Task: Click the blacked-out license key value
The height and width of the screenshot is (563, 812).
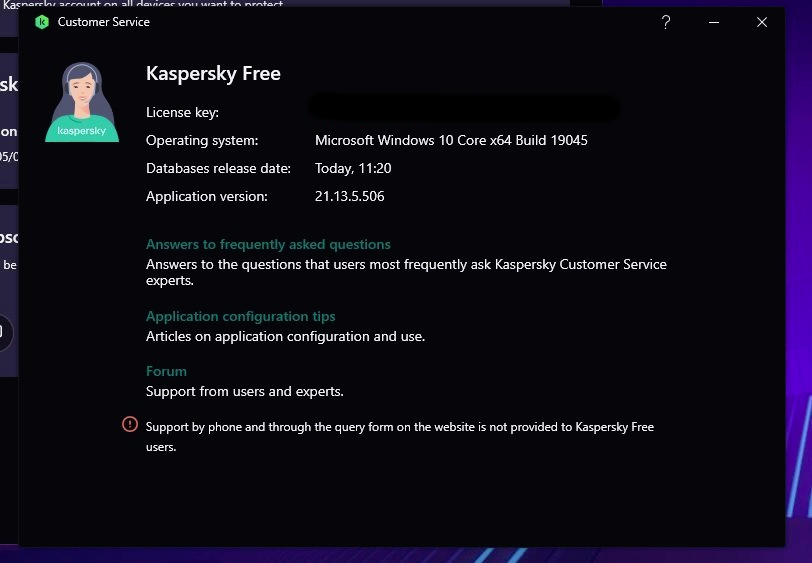Action: (463, 106)
